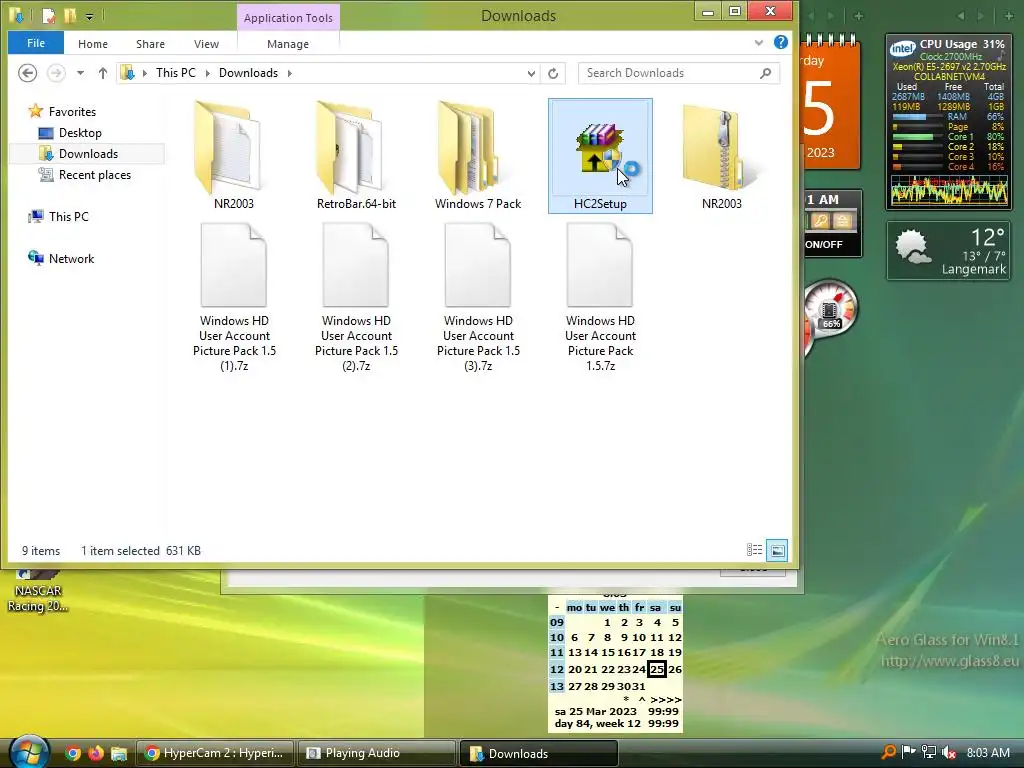Launch Firefox from quick launch
The image size is (1024, 768).
point(95,753)
